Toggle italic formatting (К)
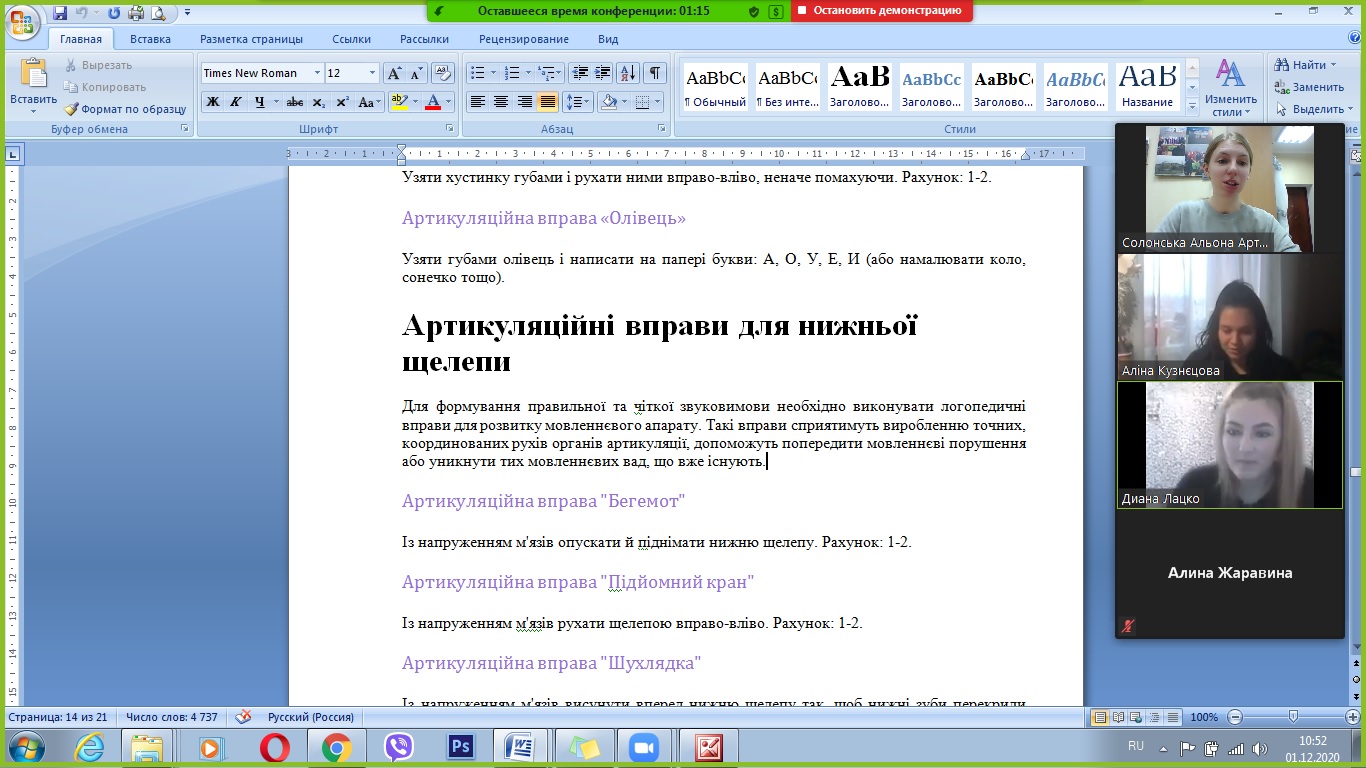The image size is (1366, 768). (236, 102)
